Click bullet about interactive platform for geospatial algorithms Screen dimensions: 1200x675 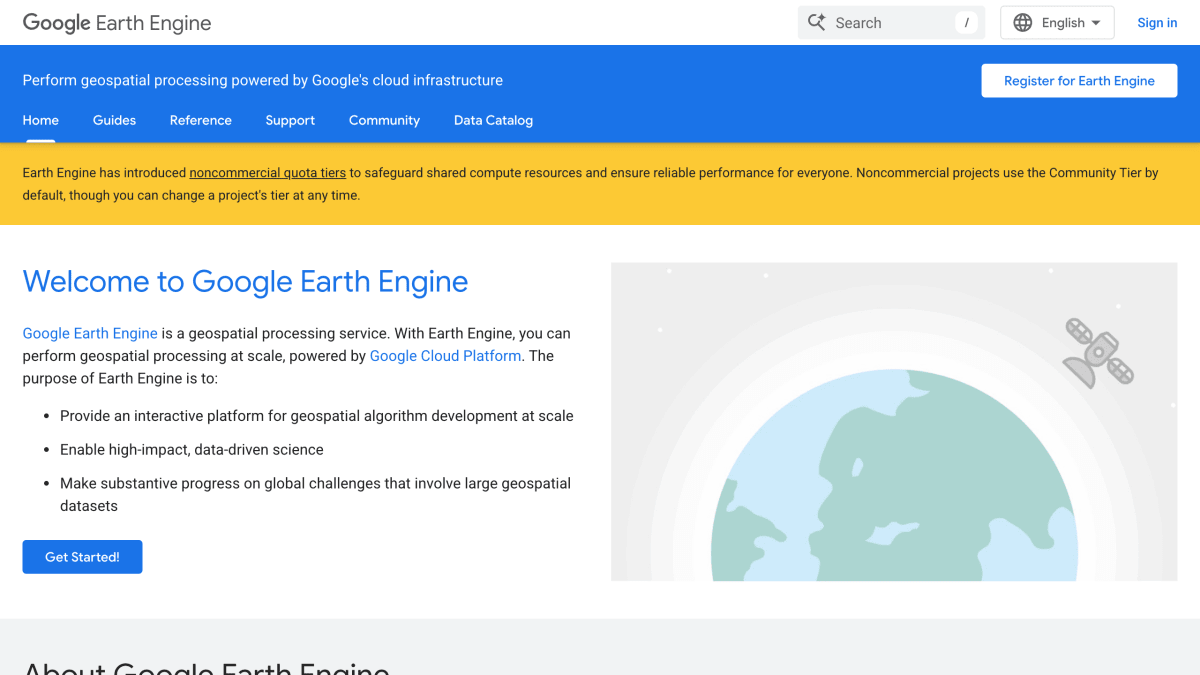click(317, 416)
